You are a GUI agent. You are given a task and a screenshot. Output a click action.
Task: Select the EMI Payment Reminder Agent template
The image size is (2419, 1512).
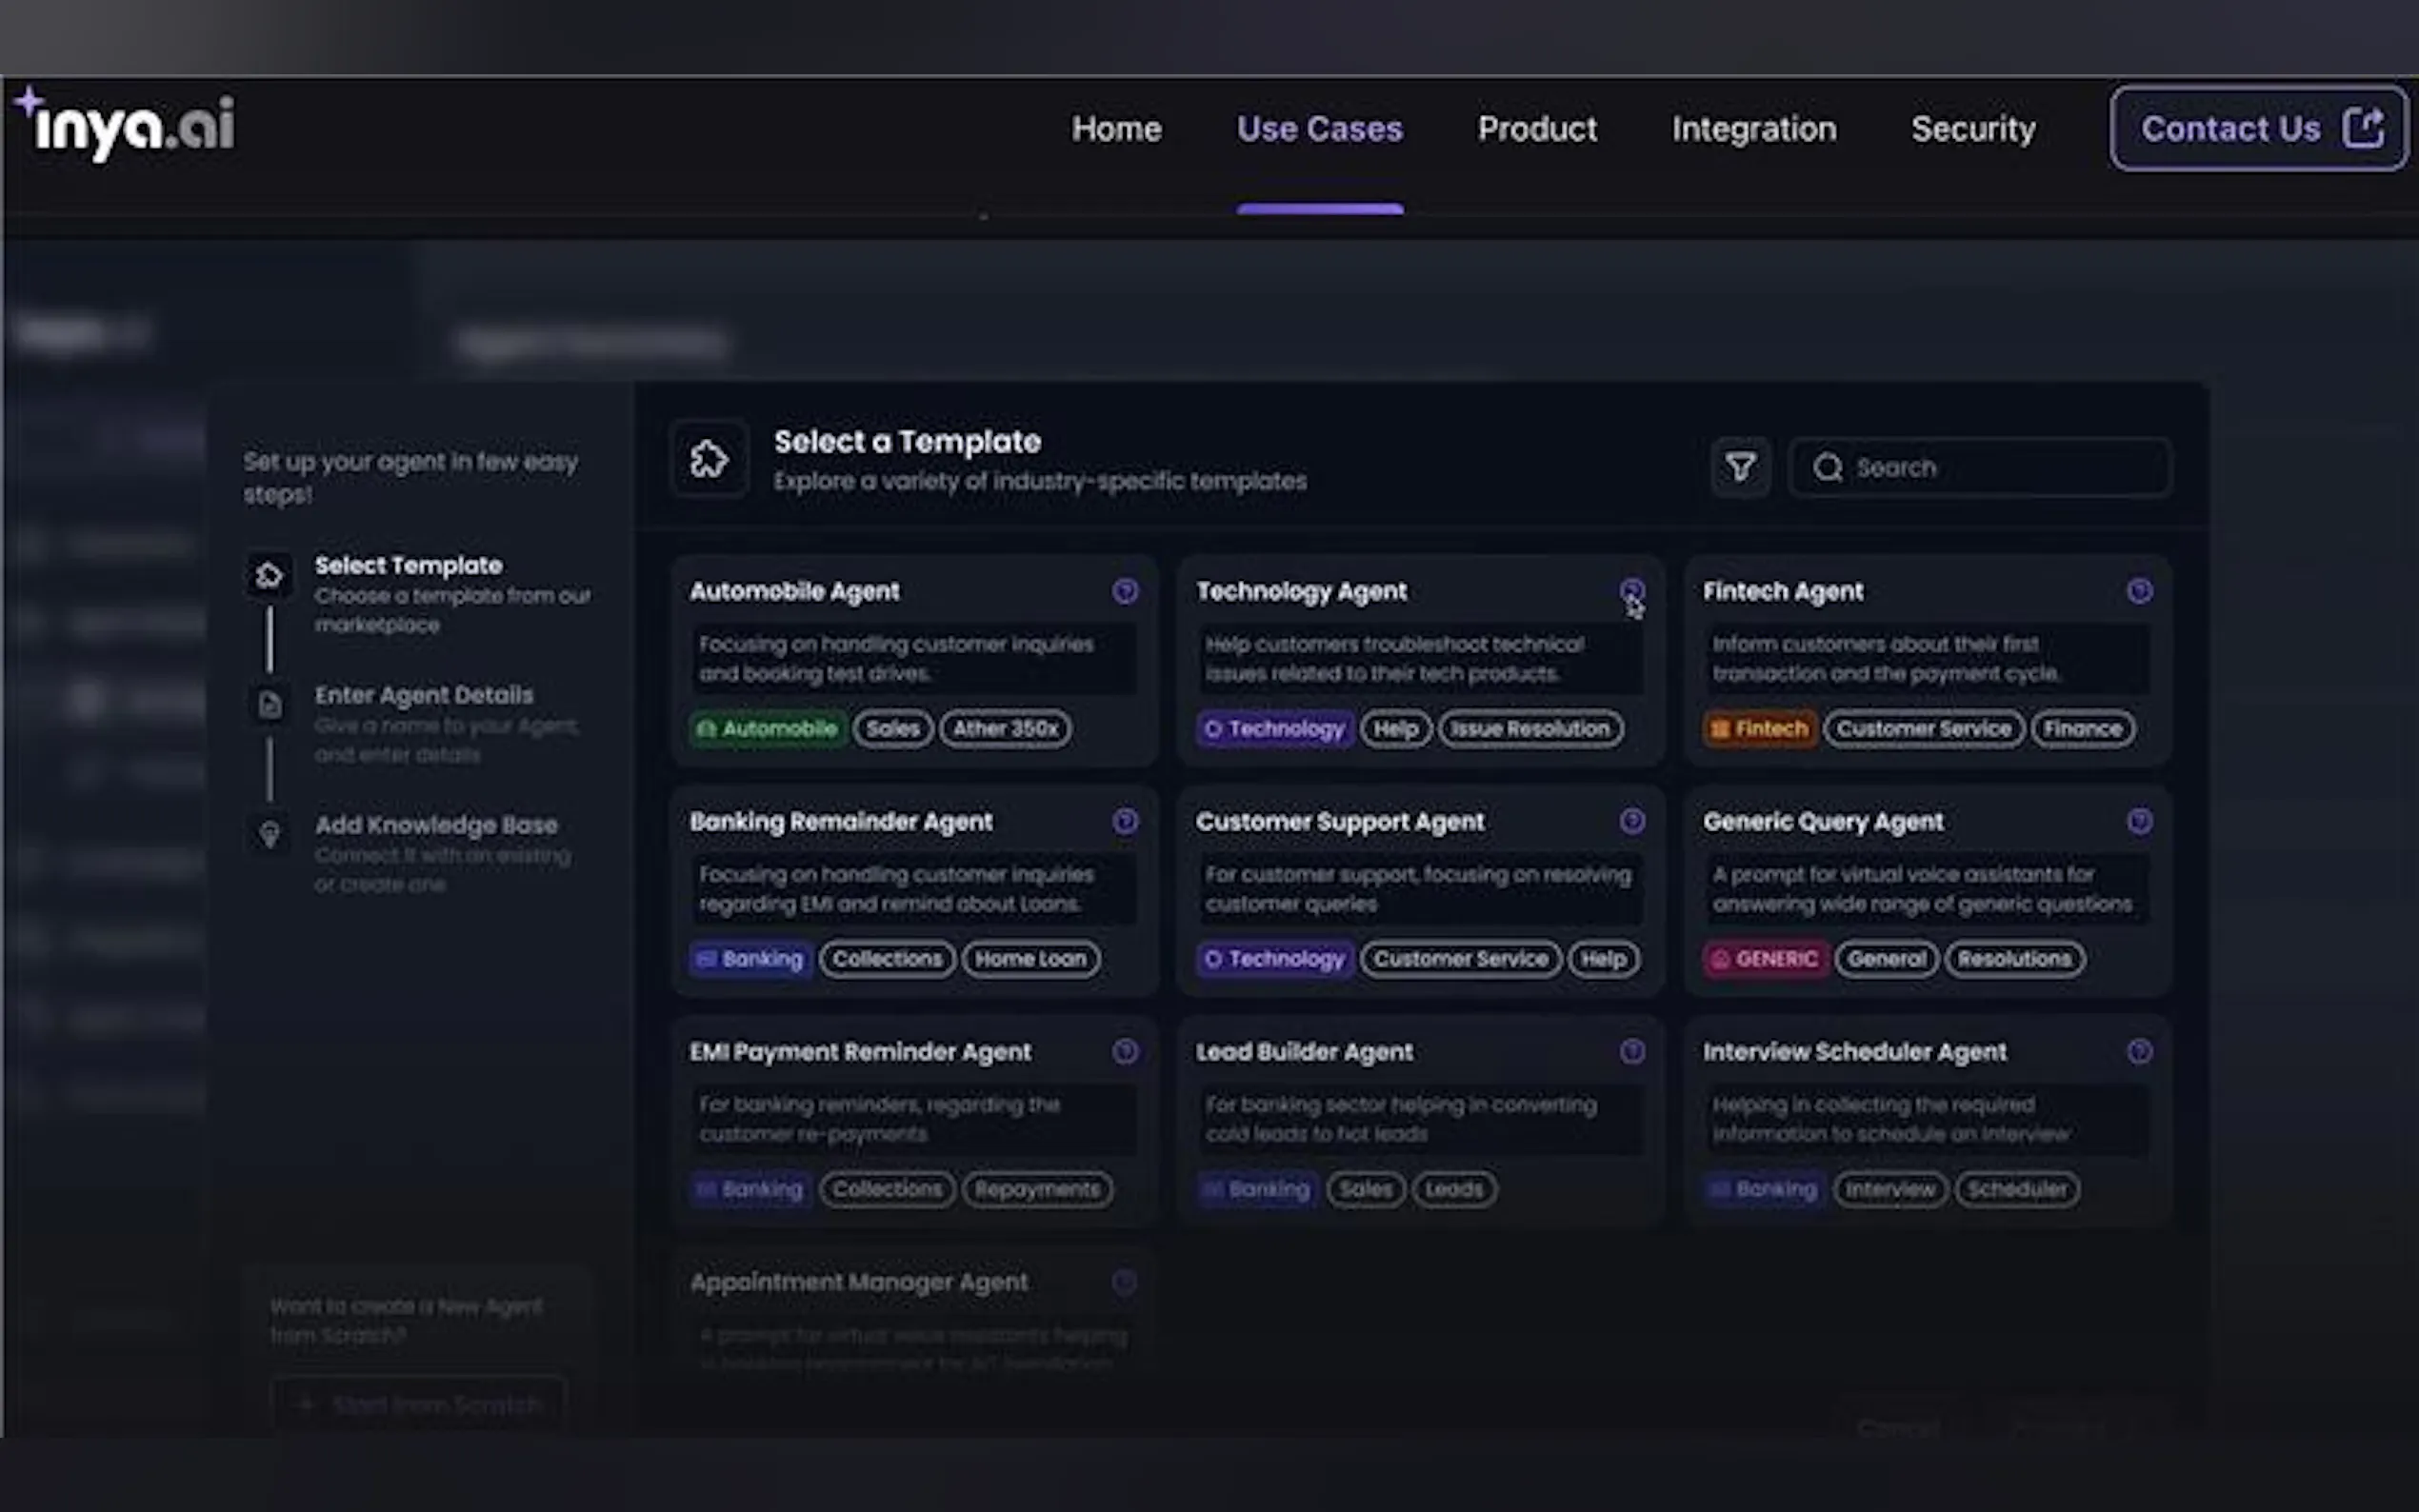click(860, 1052)
